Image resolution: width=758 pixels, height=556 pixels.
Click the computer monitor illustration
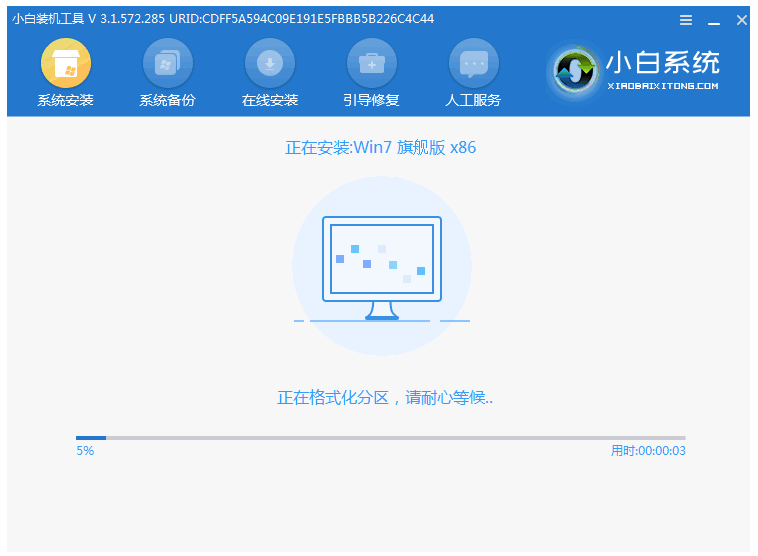coord(382,268)
